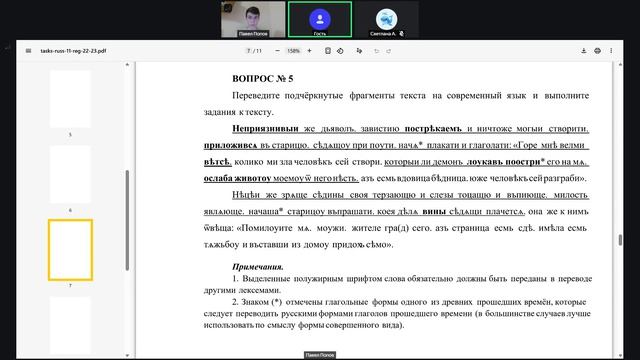Click the 158% zoom level field
Image resolution: width=640 pixels, height=360 pixels.
293,51
